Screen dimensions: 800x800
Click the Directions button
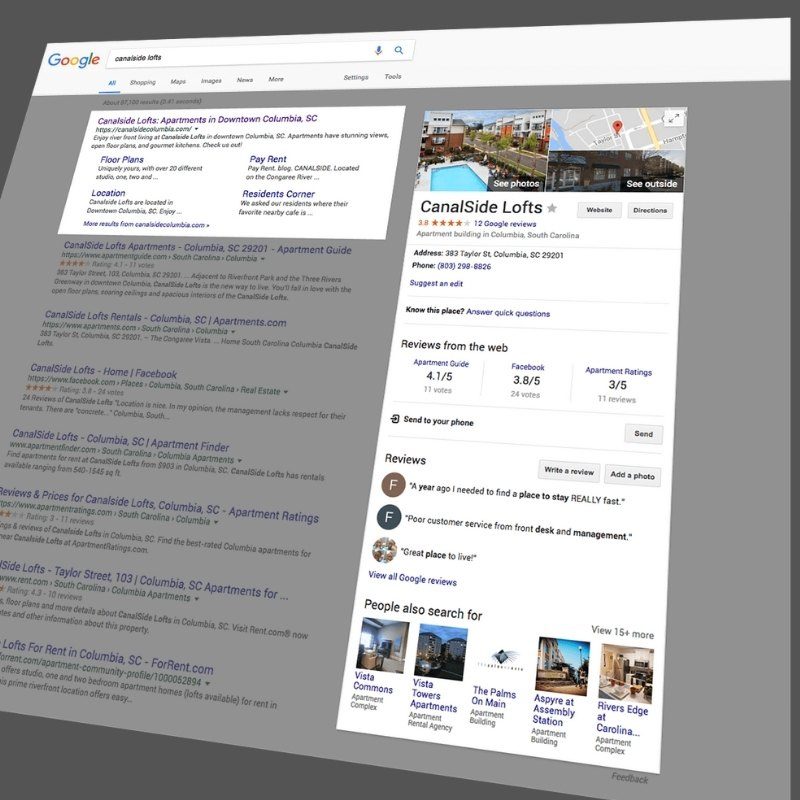[650, 210]
